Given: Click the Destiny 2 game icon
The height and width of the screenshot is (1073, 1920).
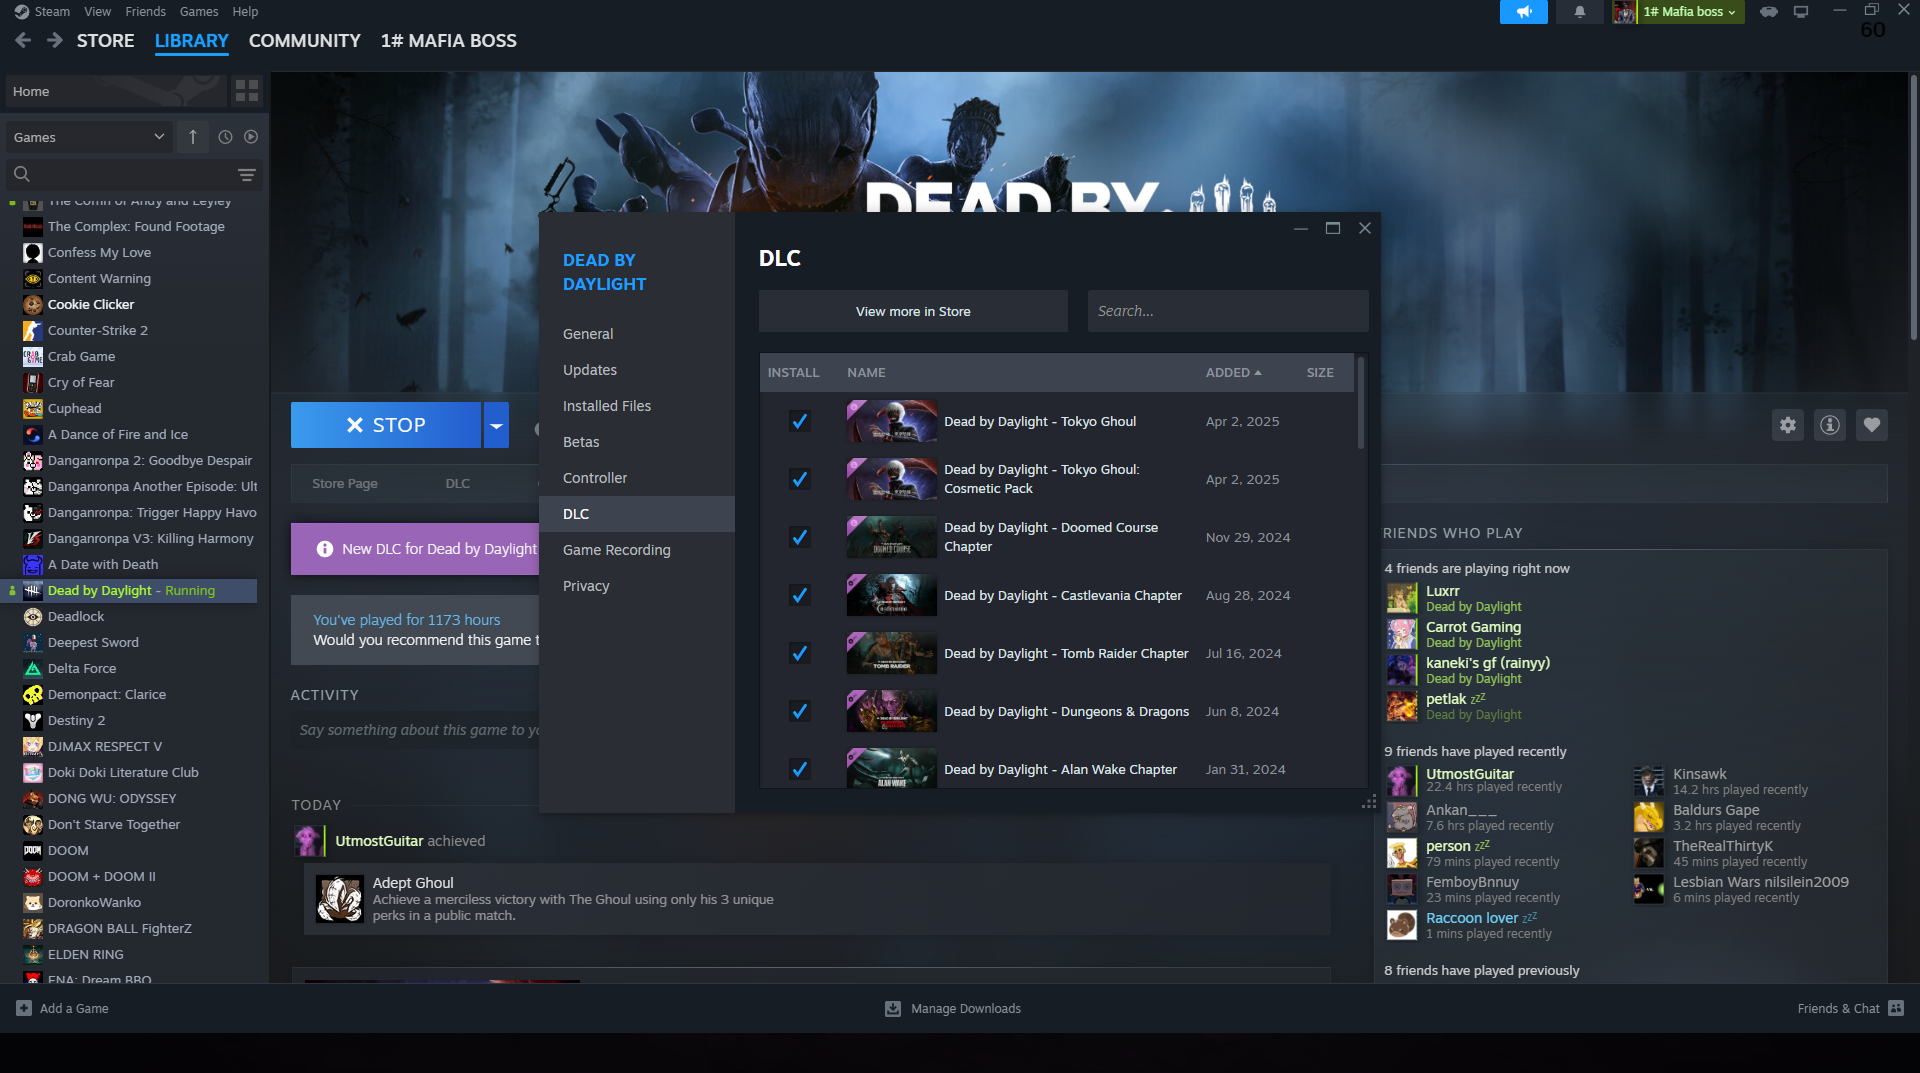Looking at the screenshot, I should point(33,721).
